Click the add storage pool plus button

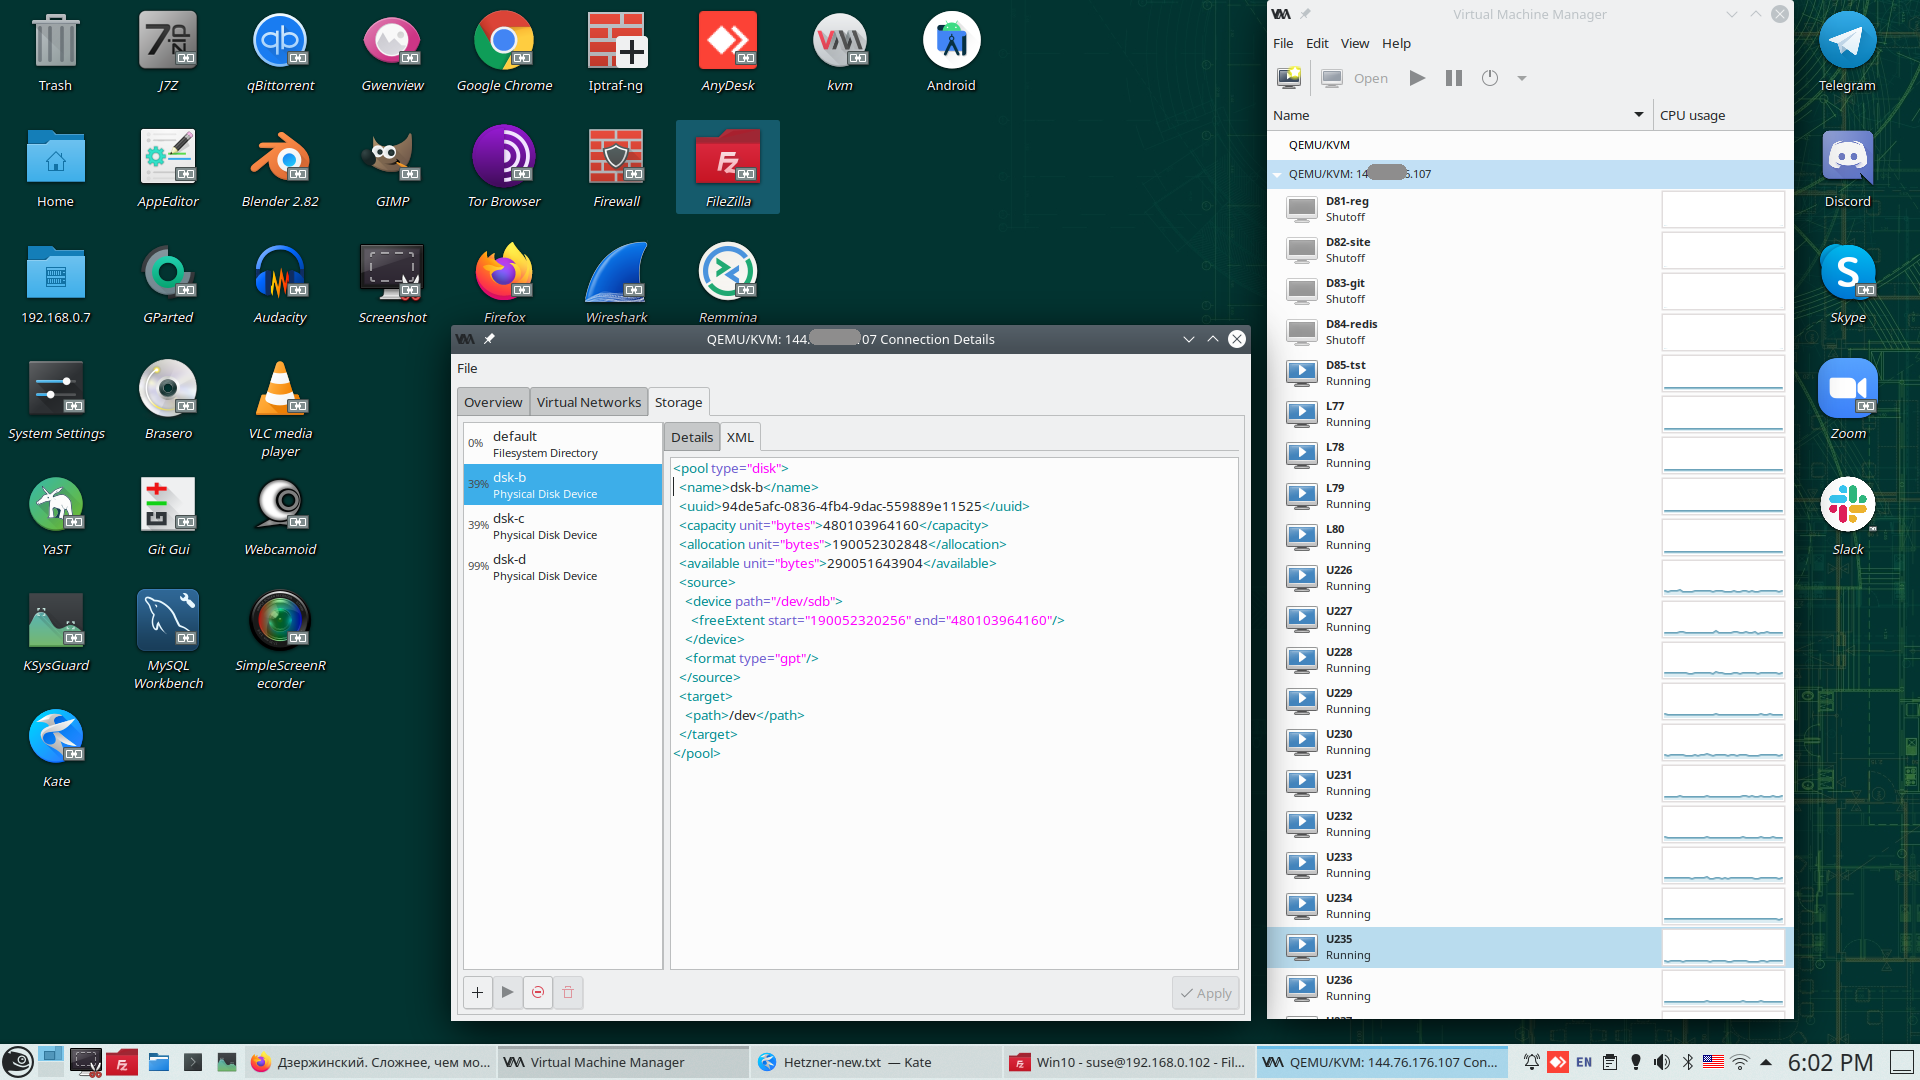coord(477,992)
